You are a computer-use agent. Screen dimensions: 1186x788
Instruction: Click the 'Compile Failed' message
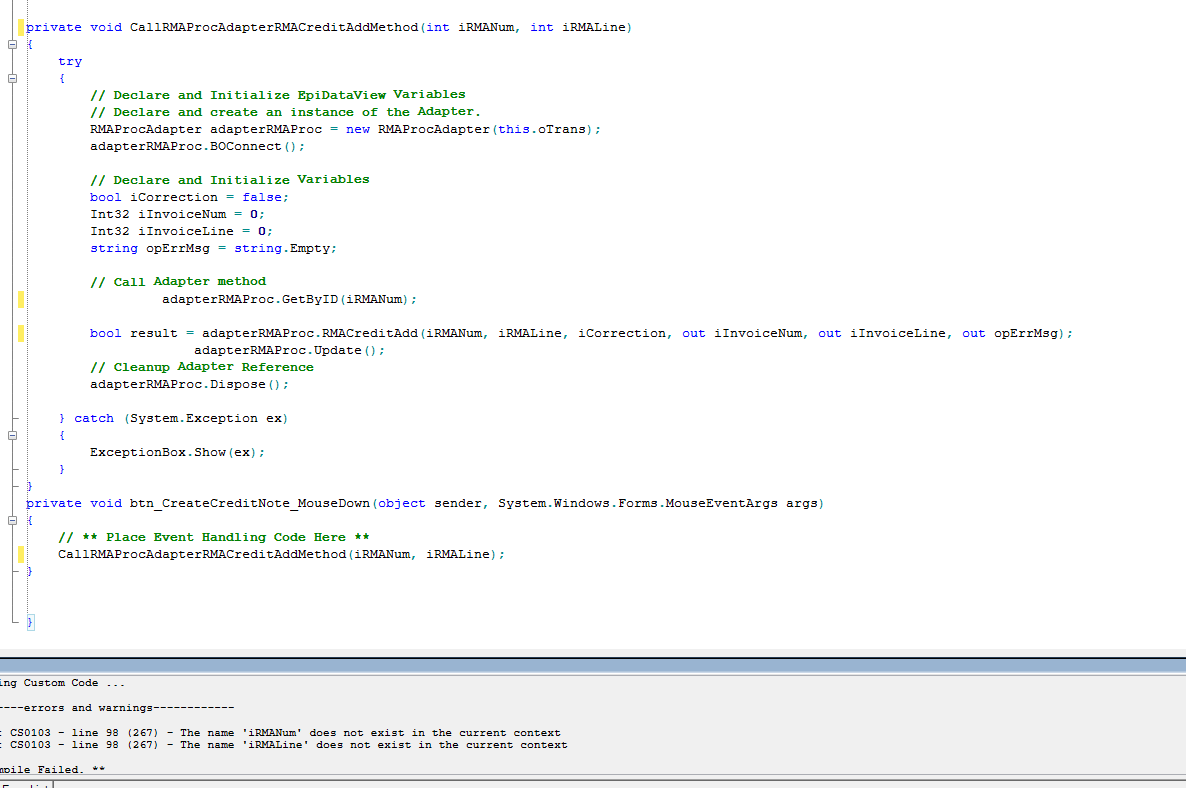tap(52, 769)
